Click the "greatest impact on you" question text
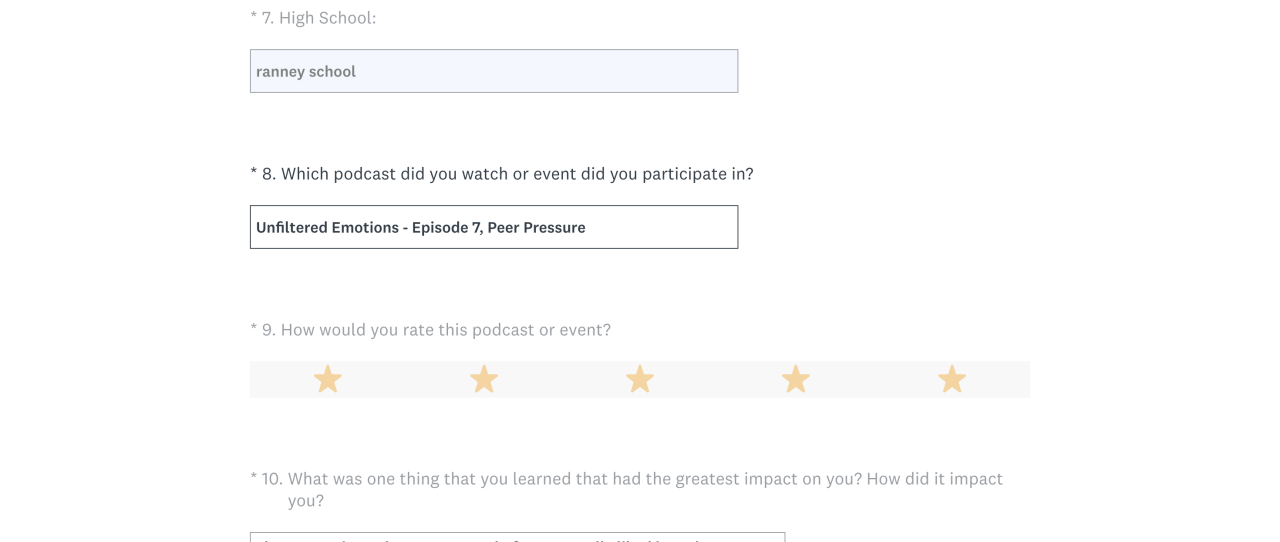1280x542 pixels. pyautogui.click(x=645, y=479)
